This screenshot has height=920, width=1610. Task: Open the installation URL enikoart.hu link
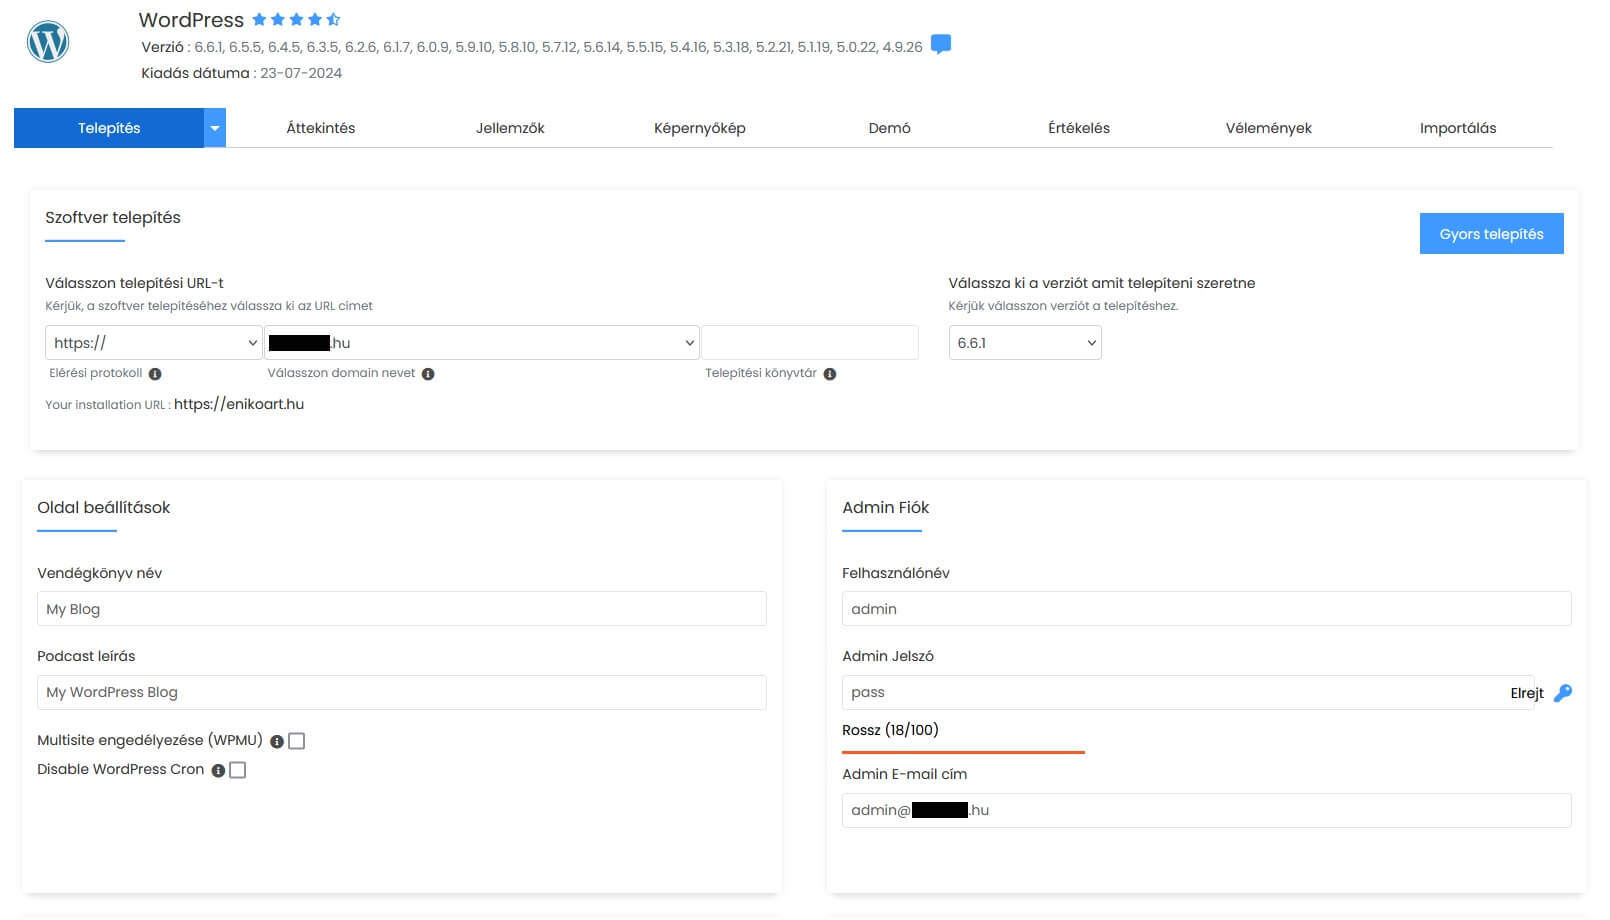[239, 404]
